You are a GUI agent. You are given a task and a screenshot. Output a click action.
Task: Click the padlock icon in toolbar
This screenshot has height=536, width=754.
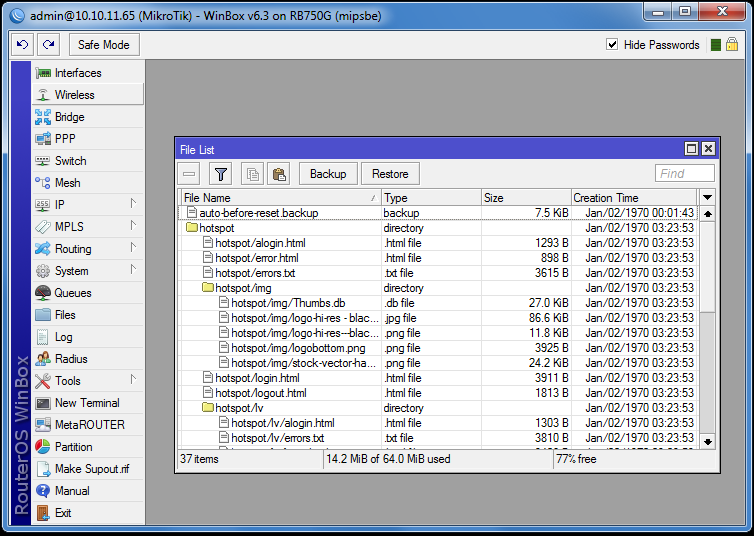[732, 45]
